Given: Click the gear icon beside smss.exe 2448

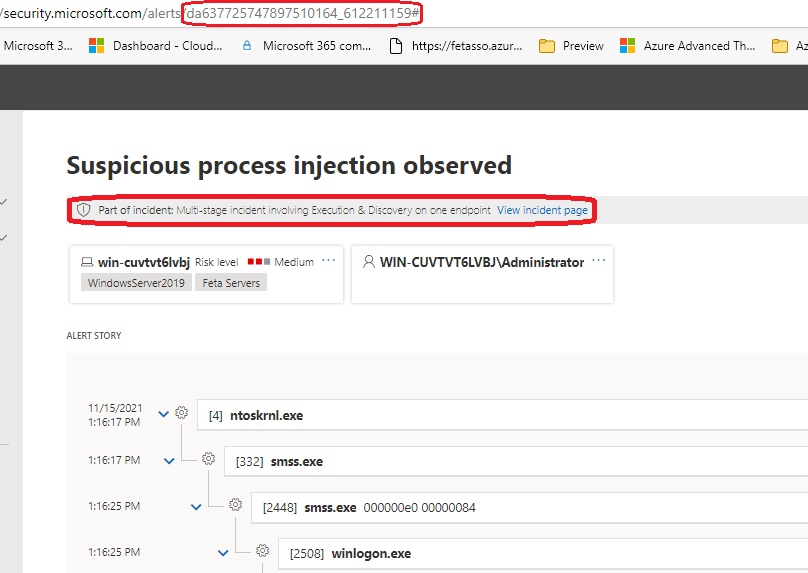Looking at the screenshot, I should click(236, 505).
